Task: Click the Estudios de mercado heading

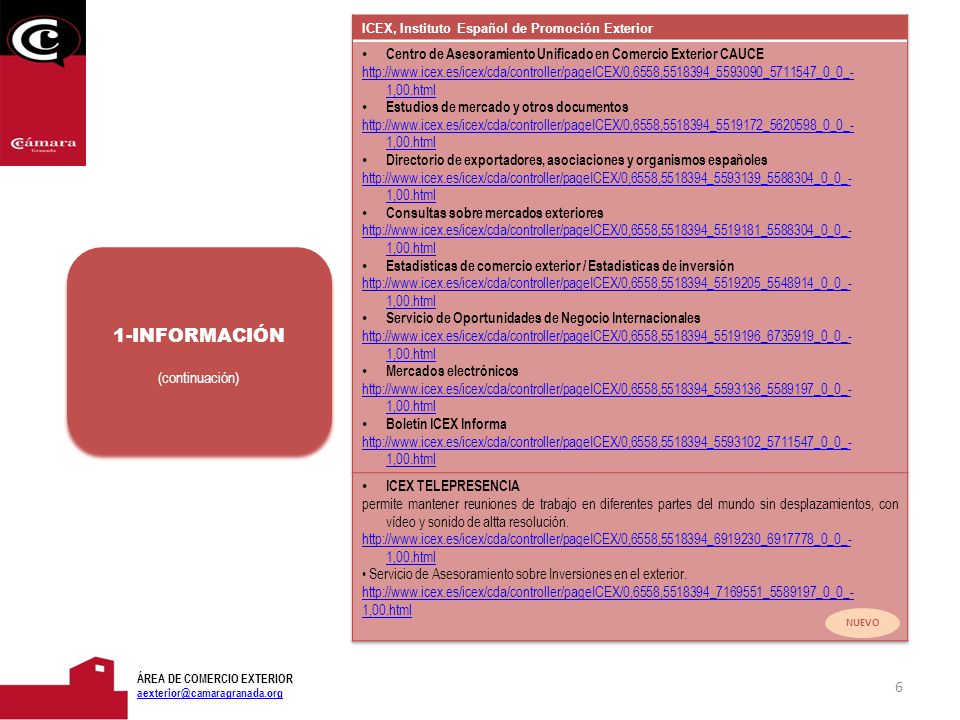Action: 507,107
